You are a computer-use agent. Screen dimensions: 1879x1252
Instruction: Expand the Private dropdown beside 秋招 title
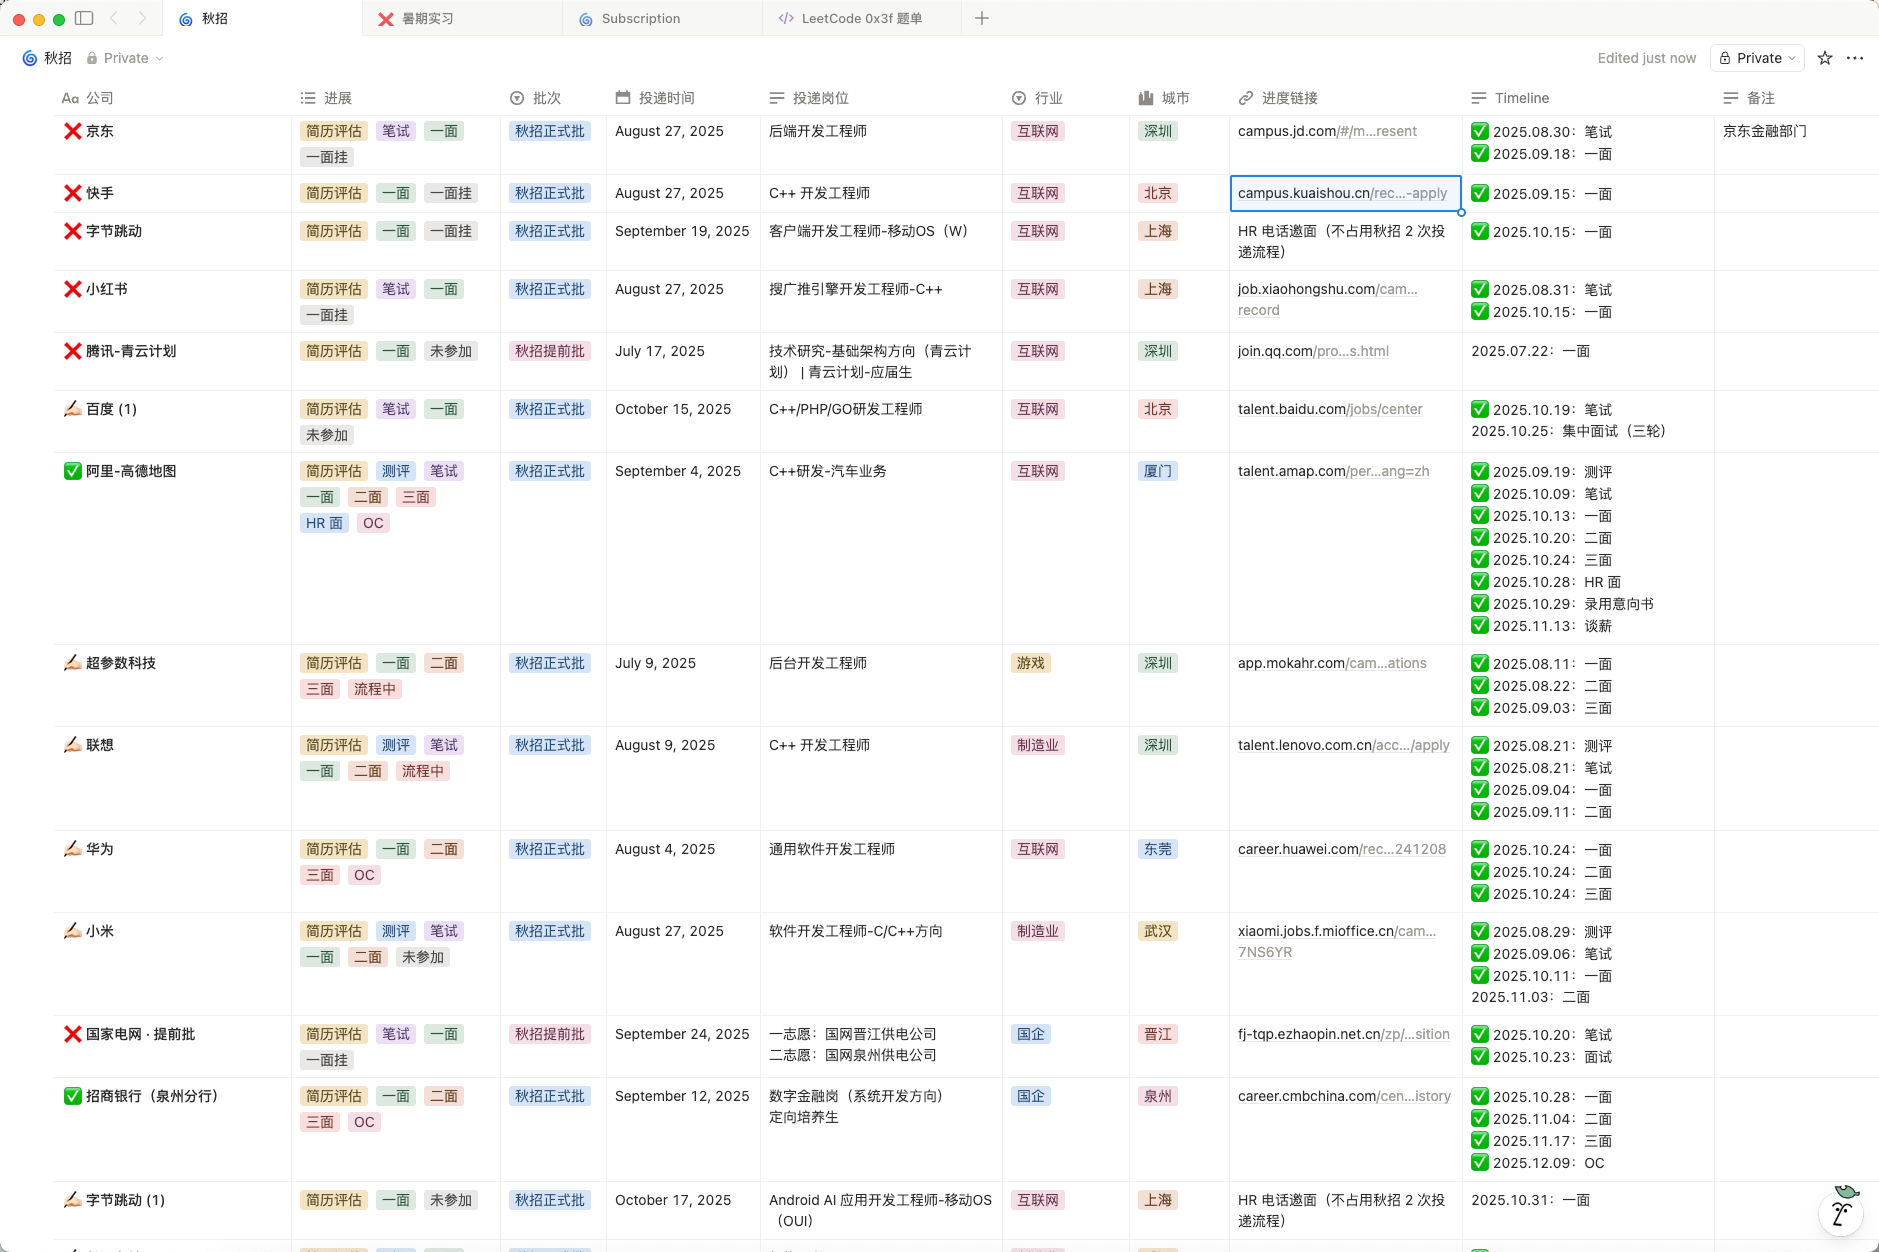(126, 58)
